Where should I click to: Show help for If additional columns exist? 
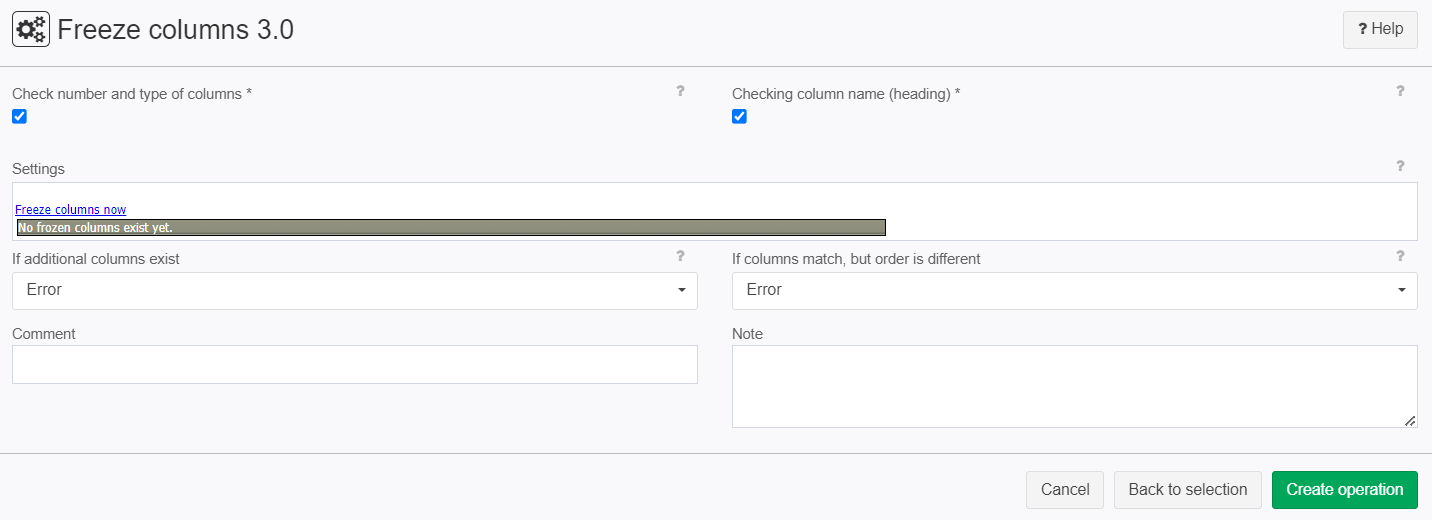tap(680, 256)
